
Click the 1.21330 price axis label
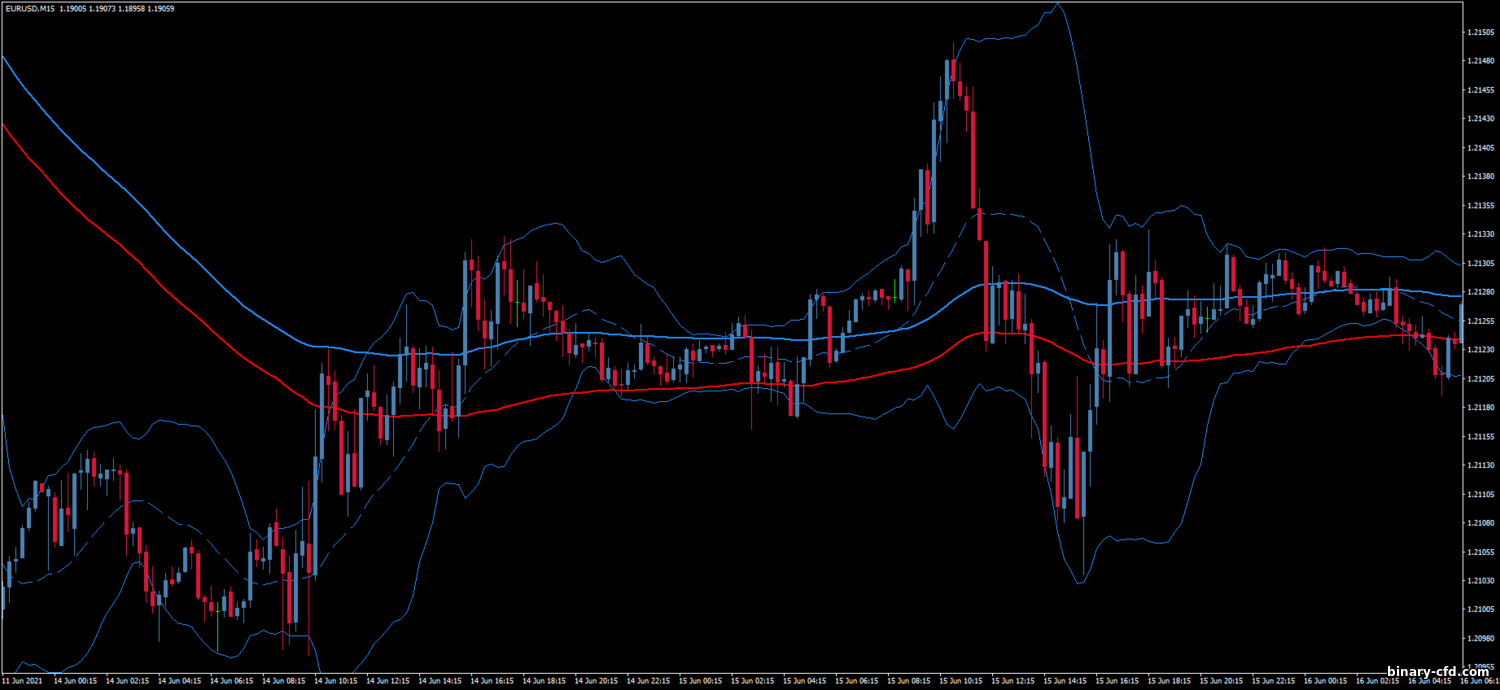coord(1480,235)
